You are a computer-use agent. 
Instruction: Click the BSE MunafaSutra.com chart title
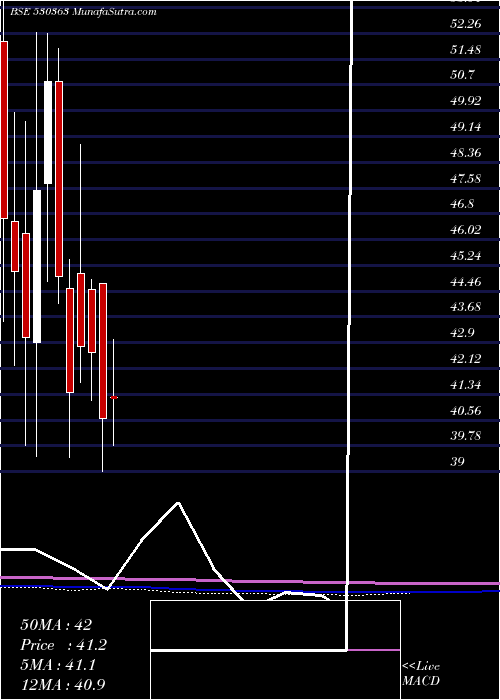81,12
